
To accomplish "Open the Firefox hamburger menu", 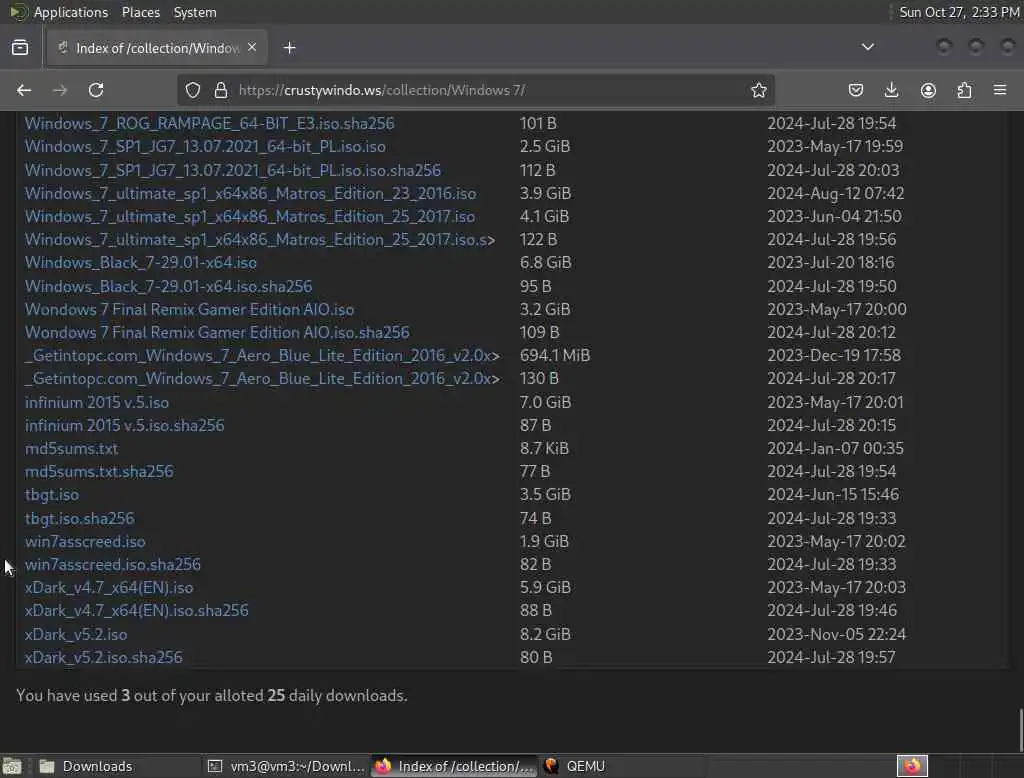I will (1000, 90).
